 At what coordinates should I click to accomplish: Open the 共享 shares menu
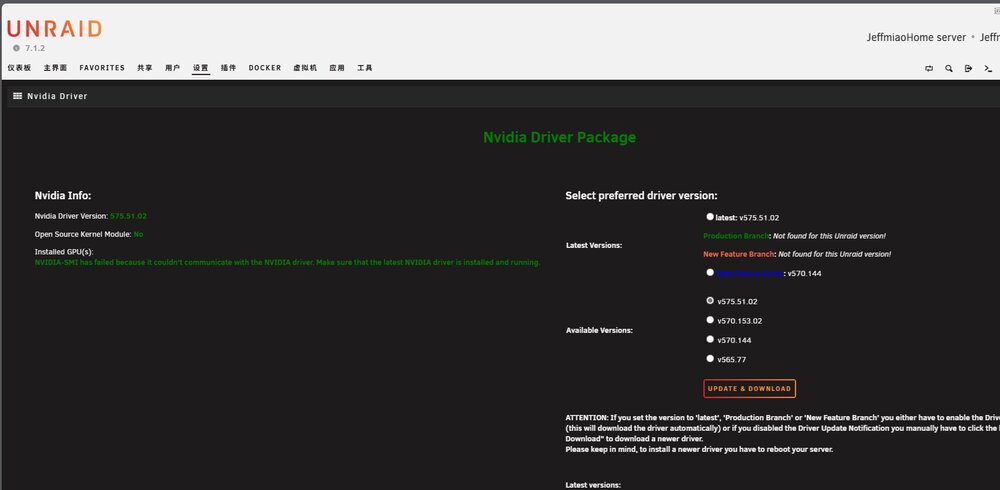pos(145,68)
